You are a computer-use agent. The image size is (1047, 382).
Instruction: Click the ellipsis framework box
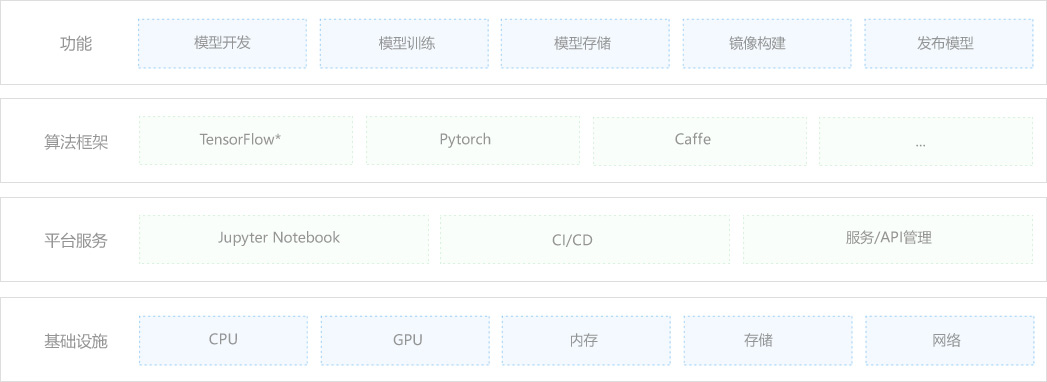point(925,141)
